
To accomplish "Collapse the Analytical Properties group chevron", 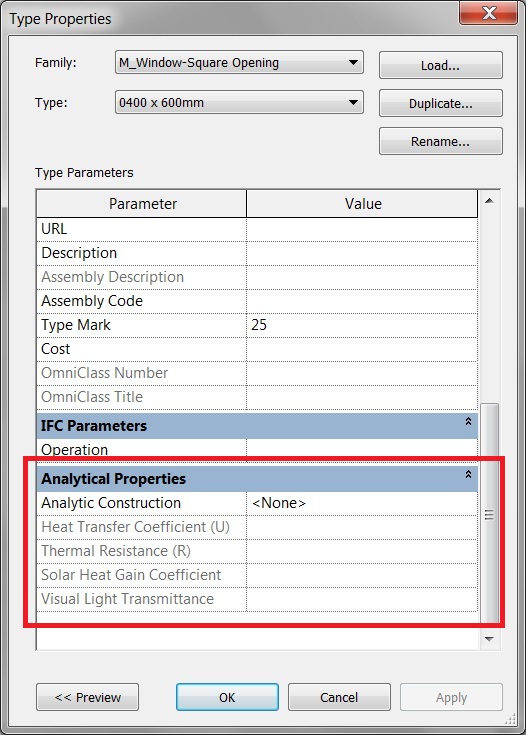I will (468, 474).
